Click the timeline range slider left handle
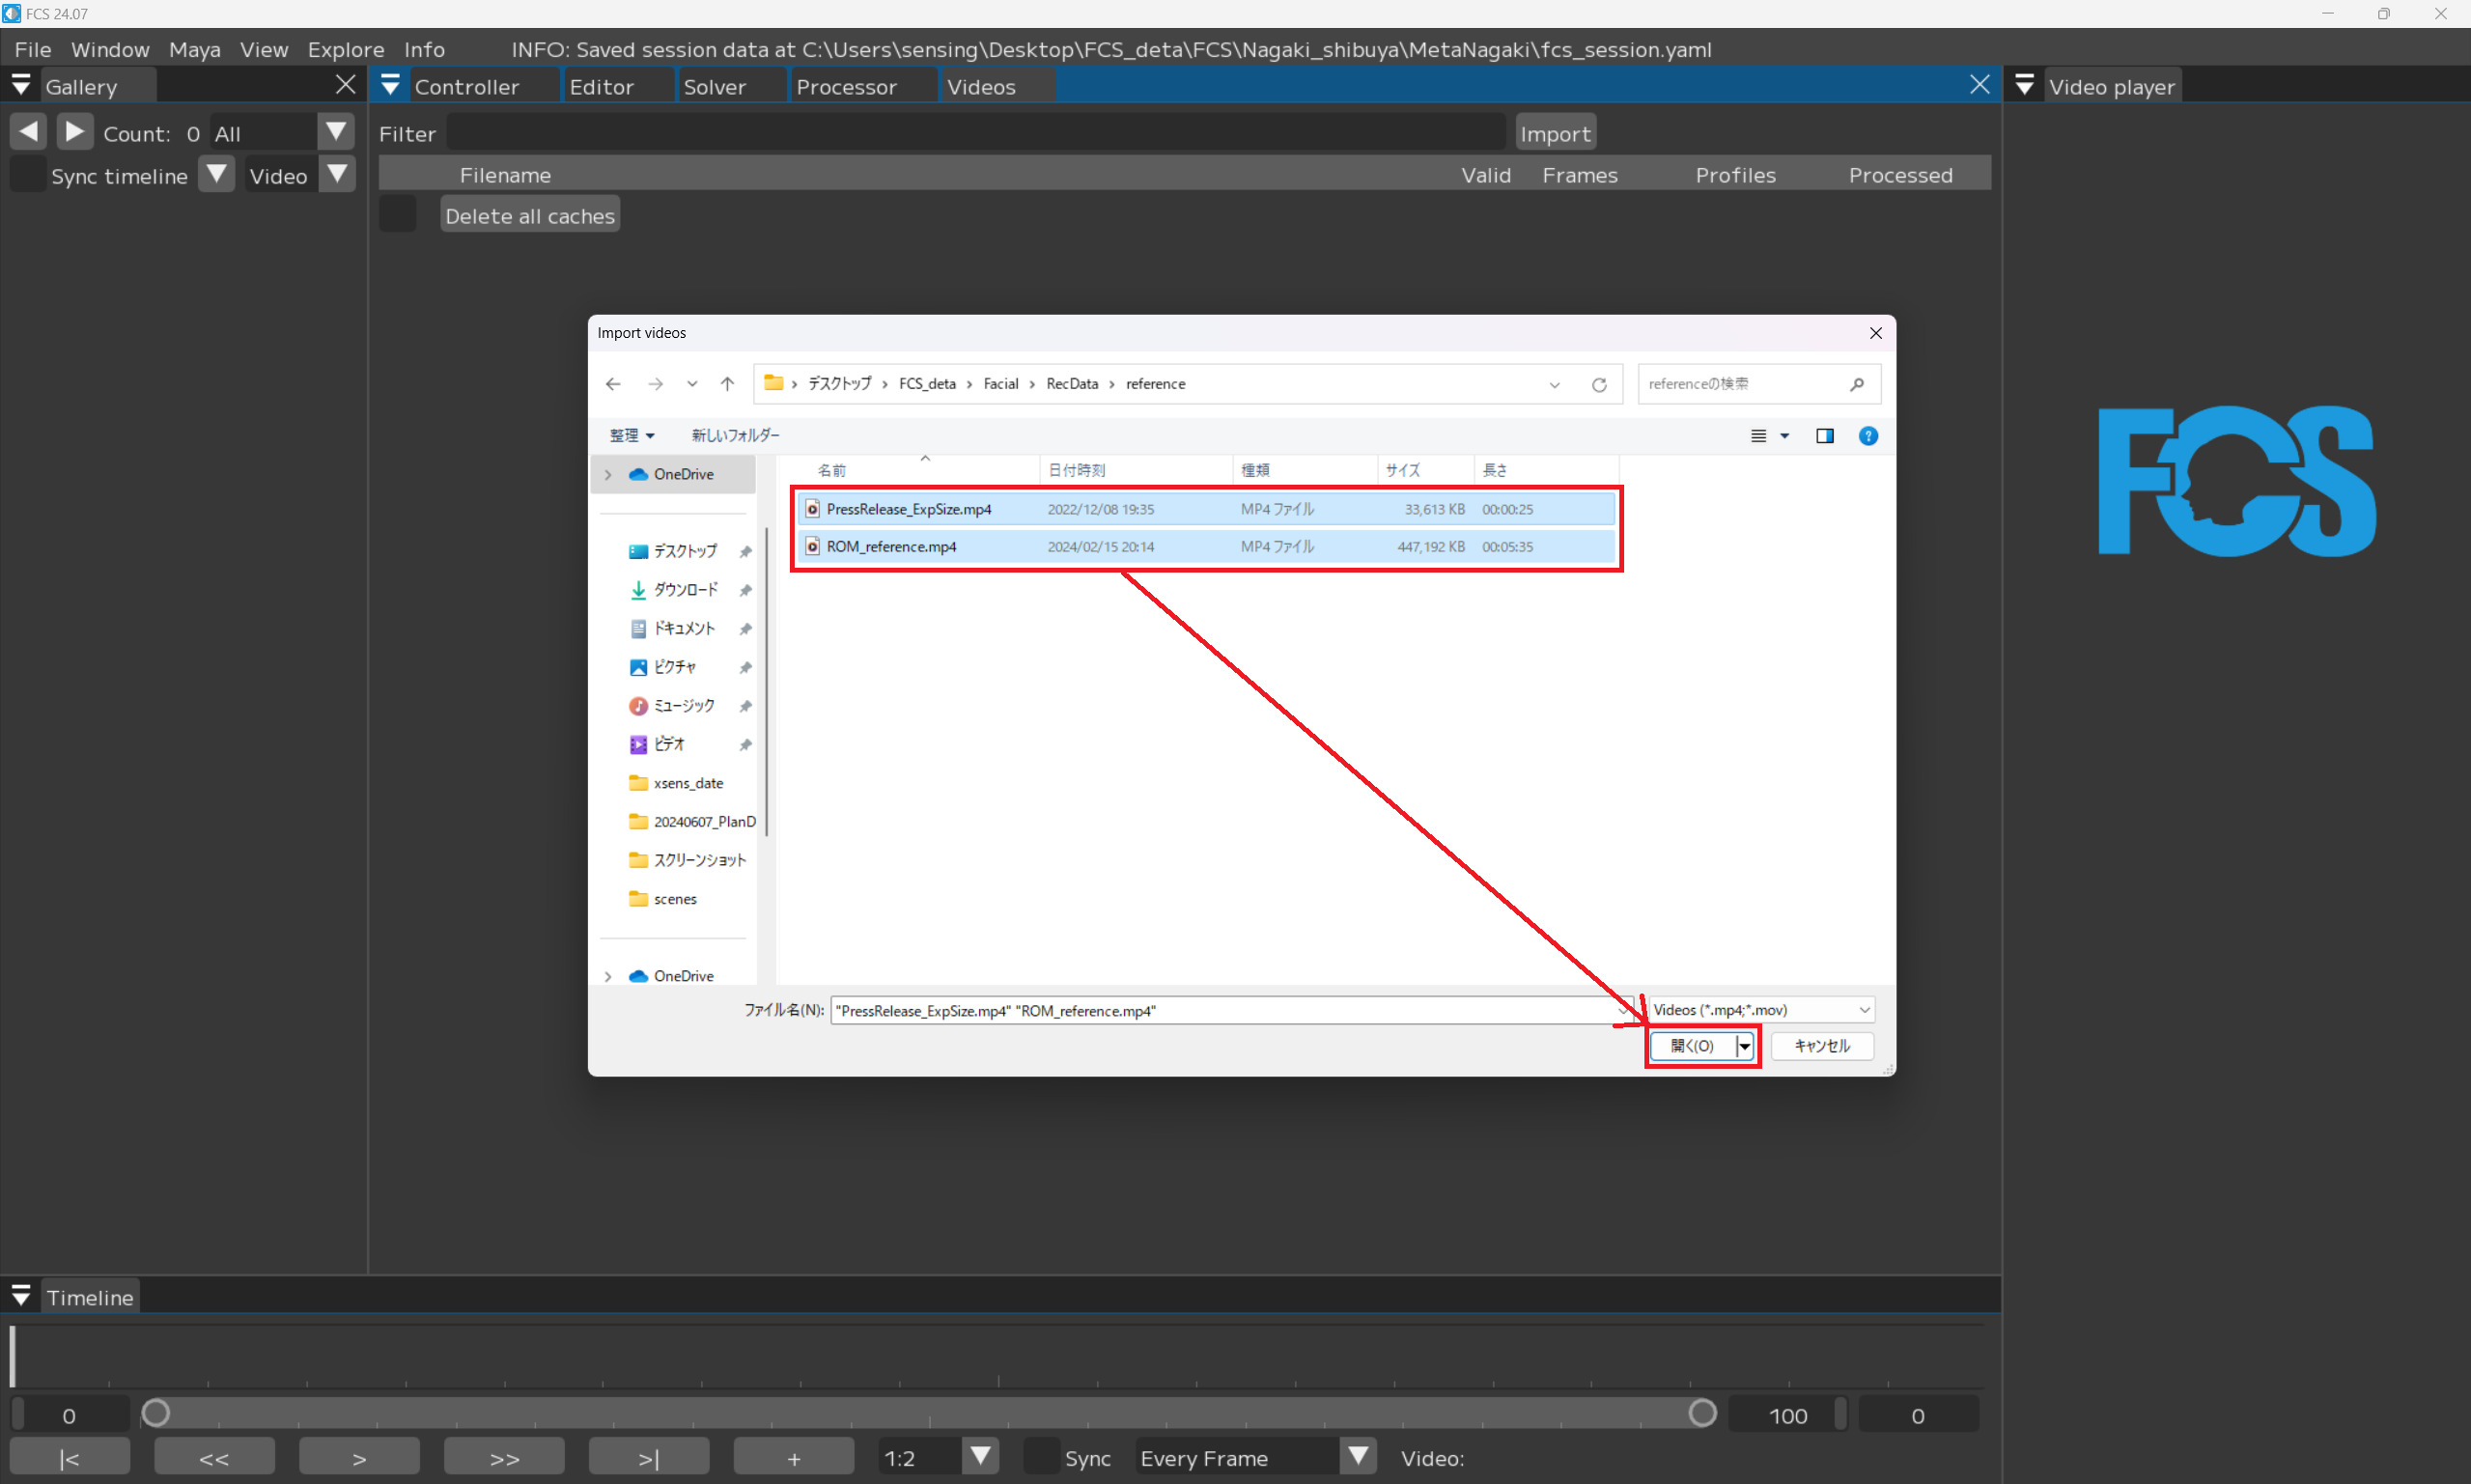 [x=156, y=1413]
